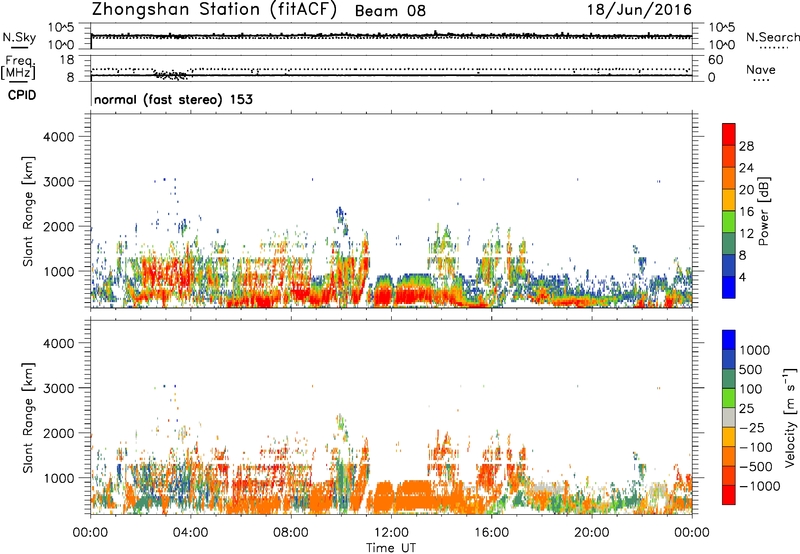Click the 2000 tick in the velocity panel
800x554 pixels.
(x=59, y=433)
